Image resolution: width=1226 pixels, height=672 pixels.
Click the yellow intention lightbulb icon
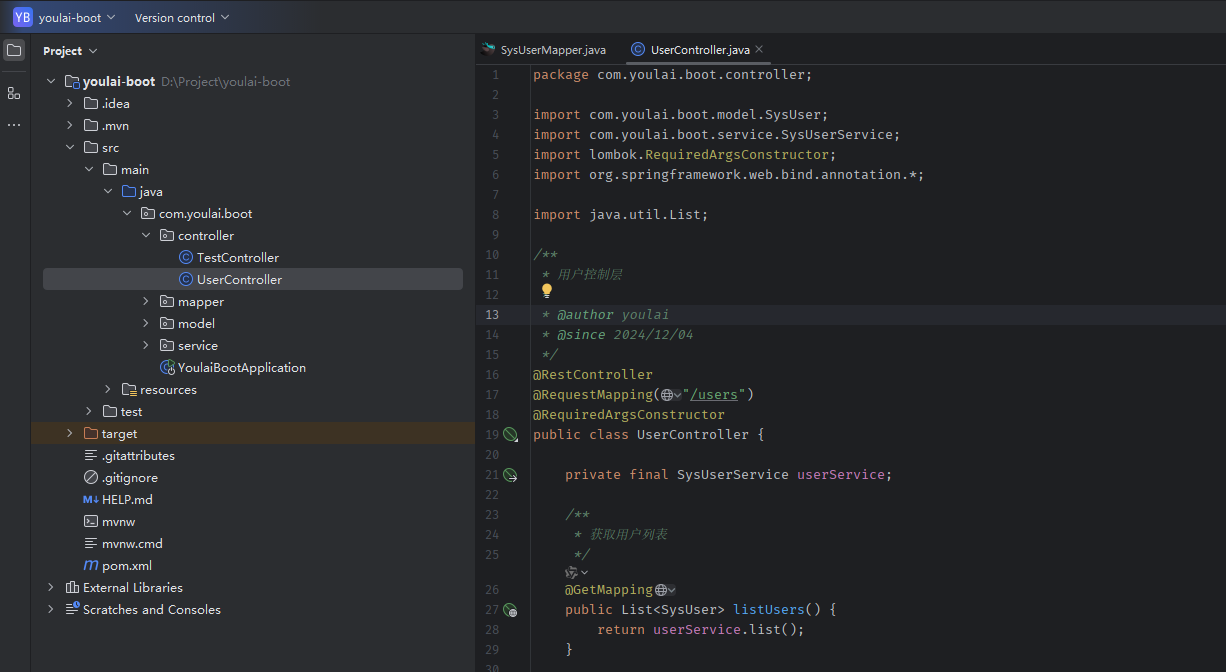(x=547, y=291)
